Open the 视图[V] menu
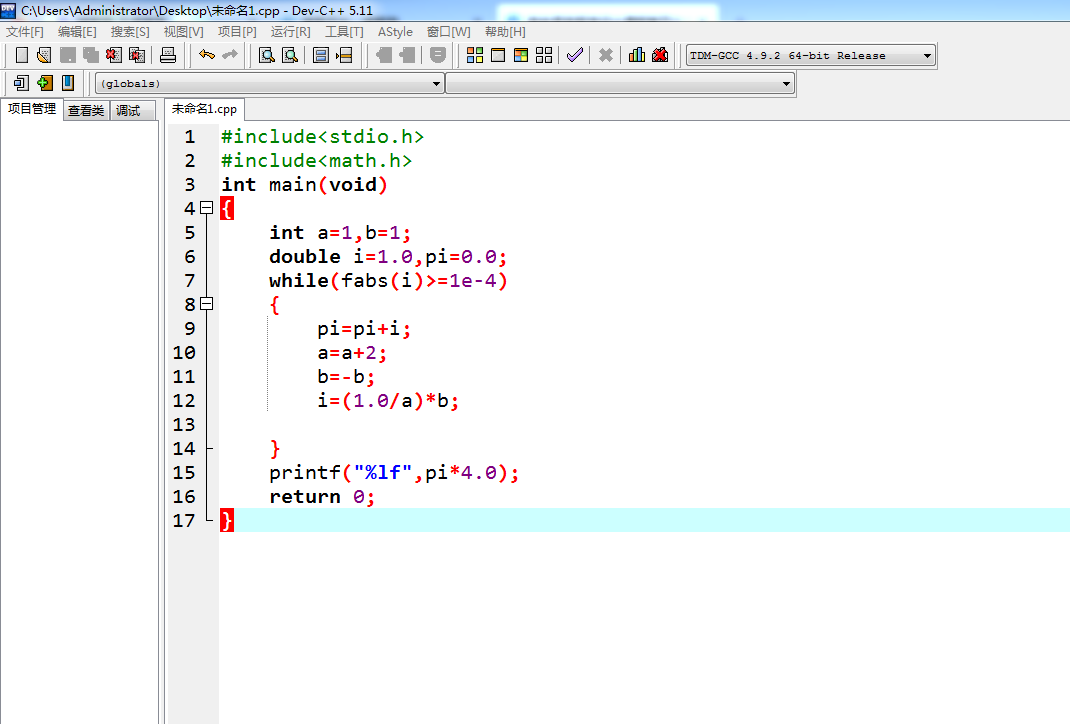The image size is (1070, 724). coord(184,32)
